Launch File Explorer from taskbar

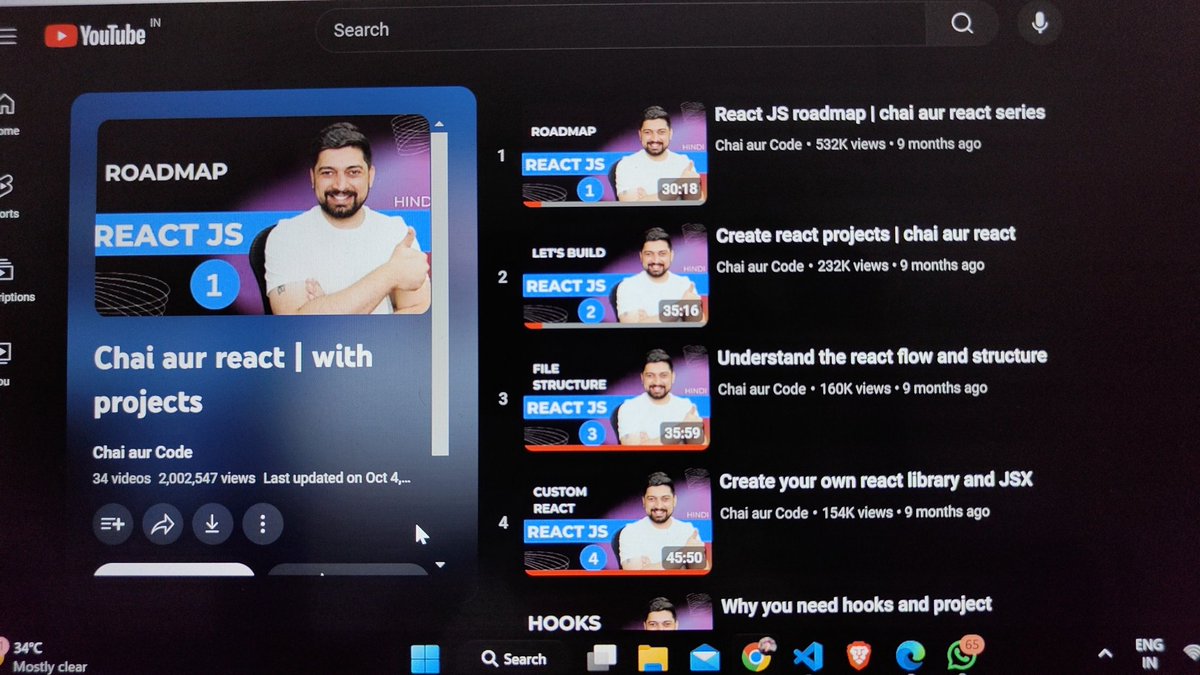point(653,658)
